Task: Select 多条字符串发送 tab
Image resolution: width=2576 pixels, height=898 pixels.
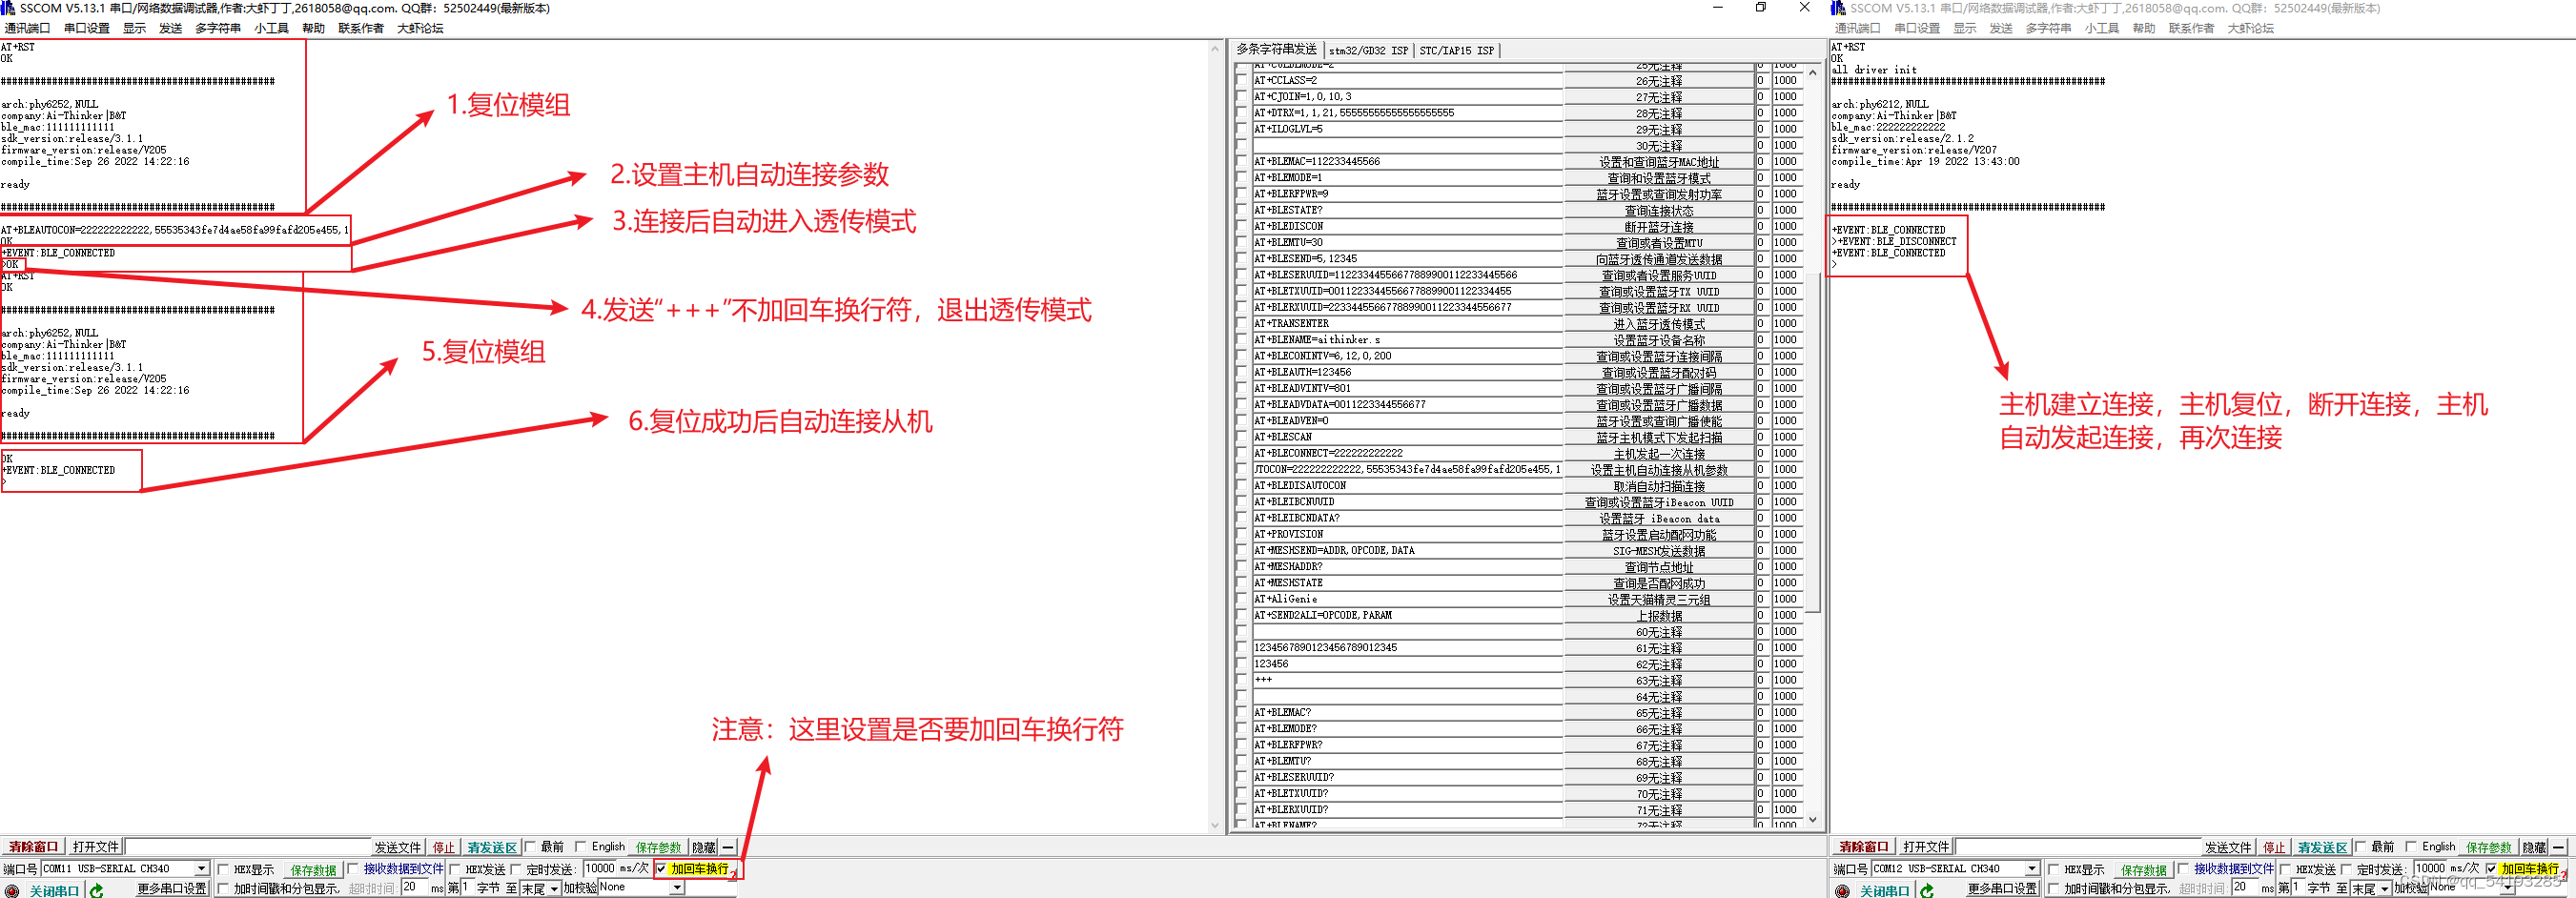Action: pyautogui.click(x=1277, y=49)
